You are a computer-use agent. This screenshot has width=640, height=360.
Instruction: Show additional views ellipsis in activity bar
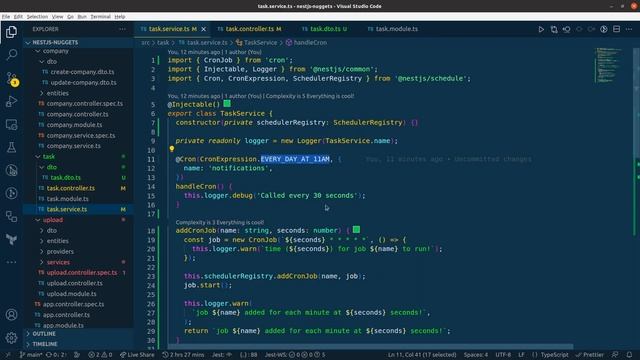11,262
